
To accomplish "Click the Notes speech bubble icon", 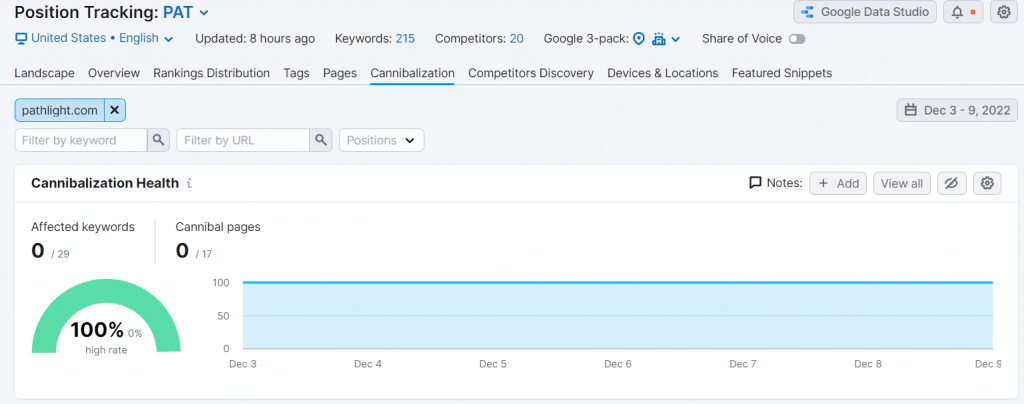I will coord(755,183).
